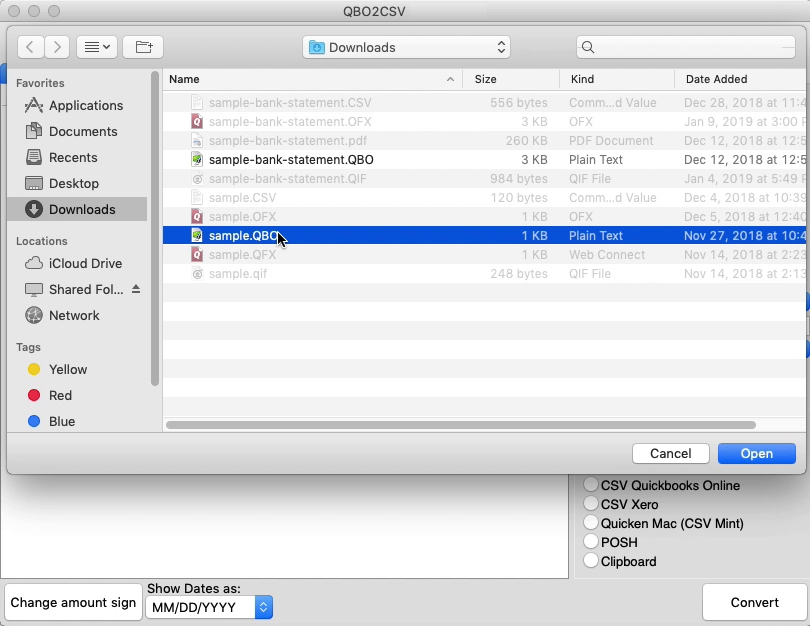
Task: Click the search field in file dialog
Action: coord(686,48)
